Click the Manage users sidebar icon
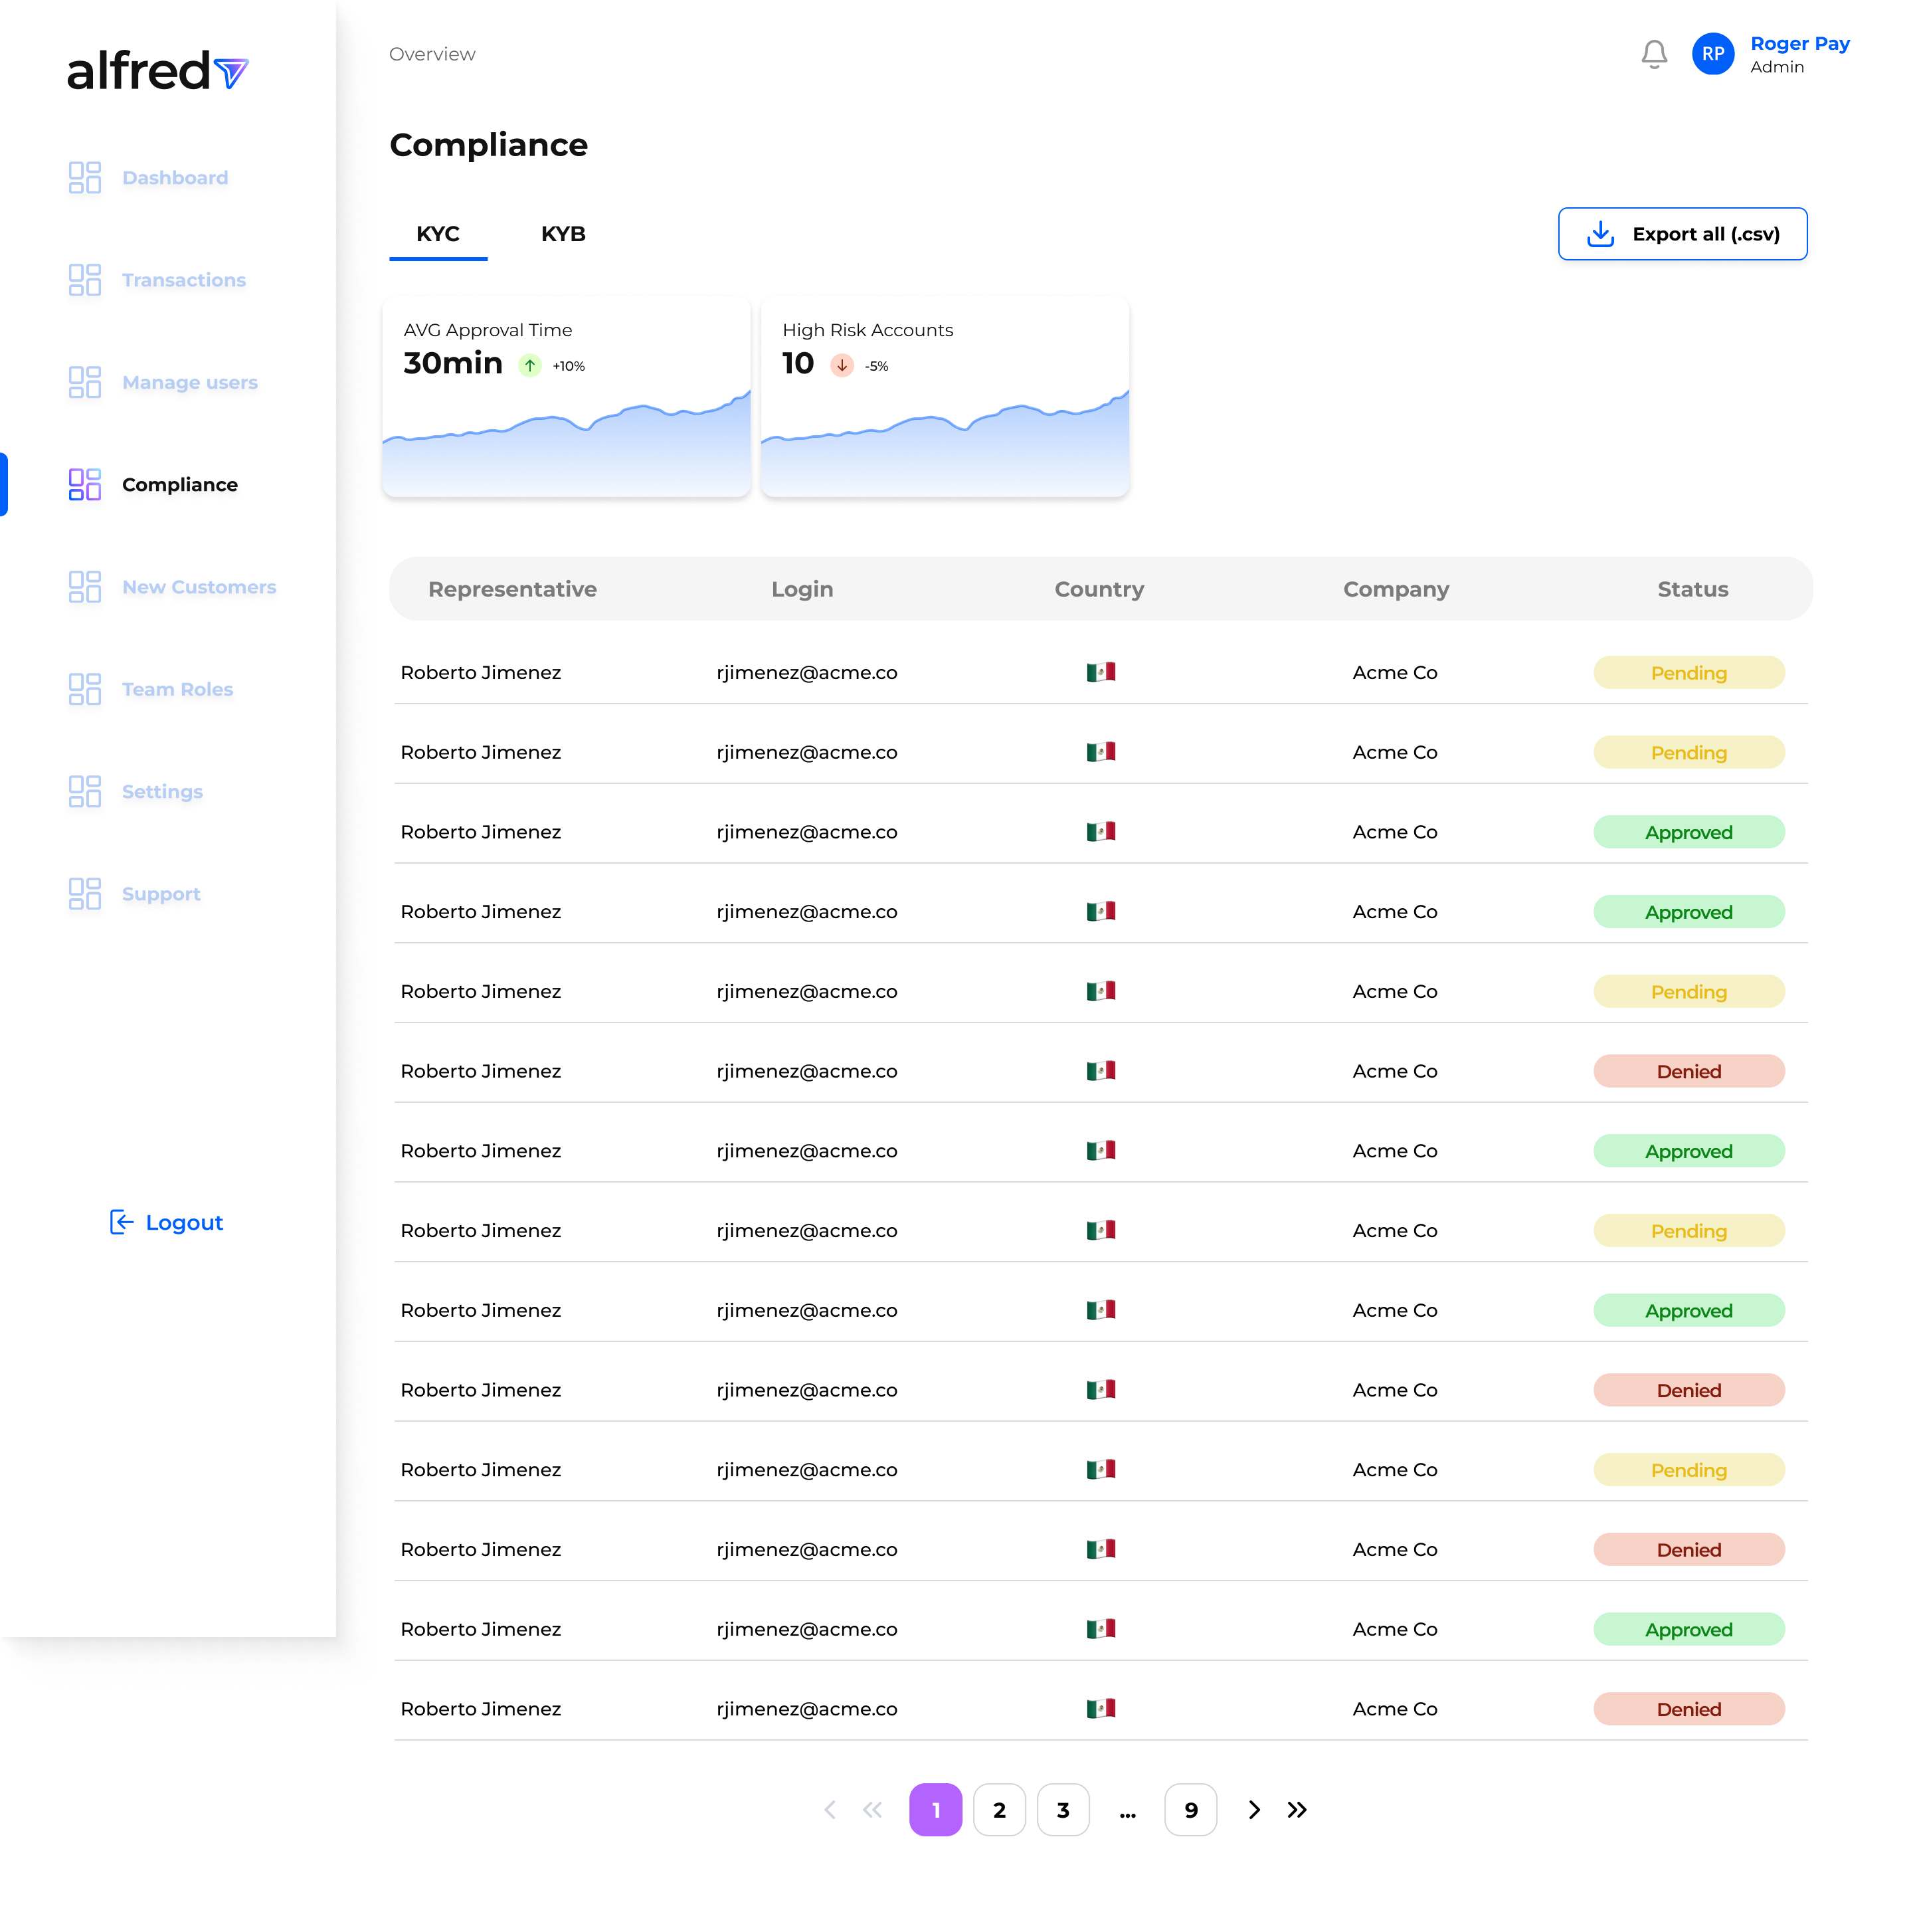This screenshot has width=1913, height=1932. (85, 382)
